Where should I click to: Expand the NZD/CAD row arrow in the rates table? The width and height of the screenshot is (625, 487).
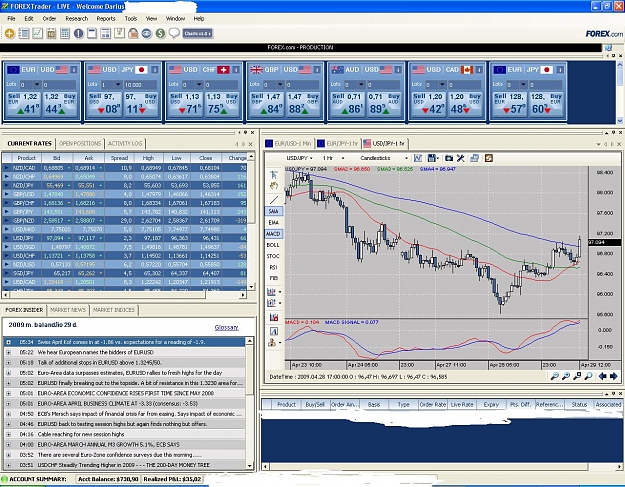6,168
